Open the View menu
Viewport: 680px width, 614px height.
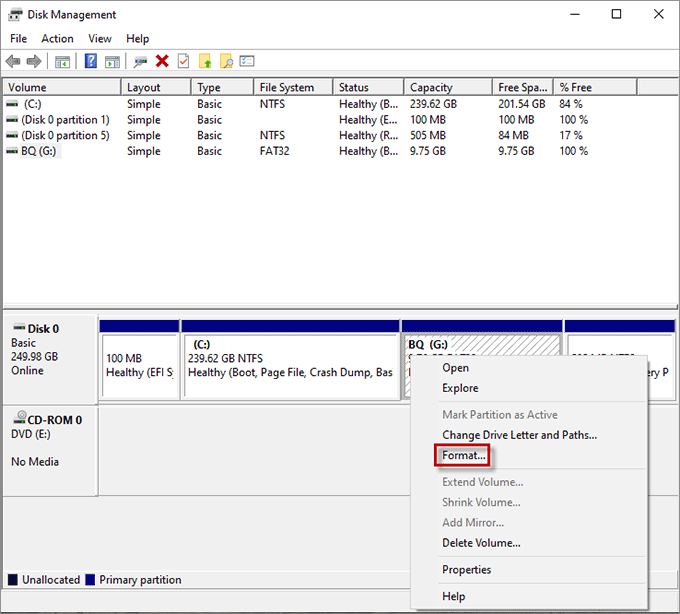(x=100, y=39)
